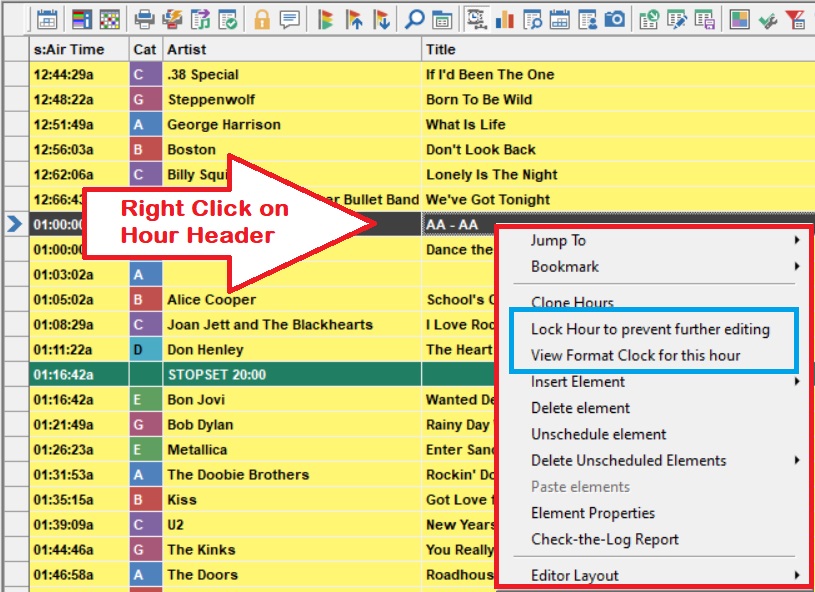Select Check-the-Log Report menu entry

(x=604, y=540)
